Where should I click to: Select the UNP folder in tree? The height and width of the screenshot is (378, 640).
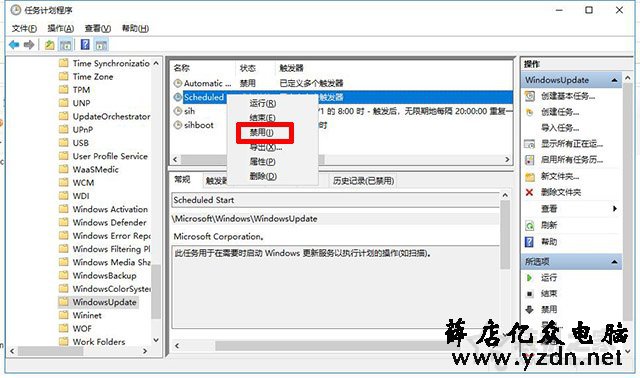coord(75,103)
